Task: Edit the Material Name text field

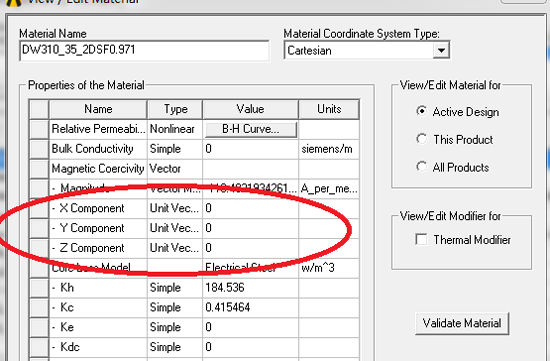Action: (x=144, y=50)
